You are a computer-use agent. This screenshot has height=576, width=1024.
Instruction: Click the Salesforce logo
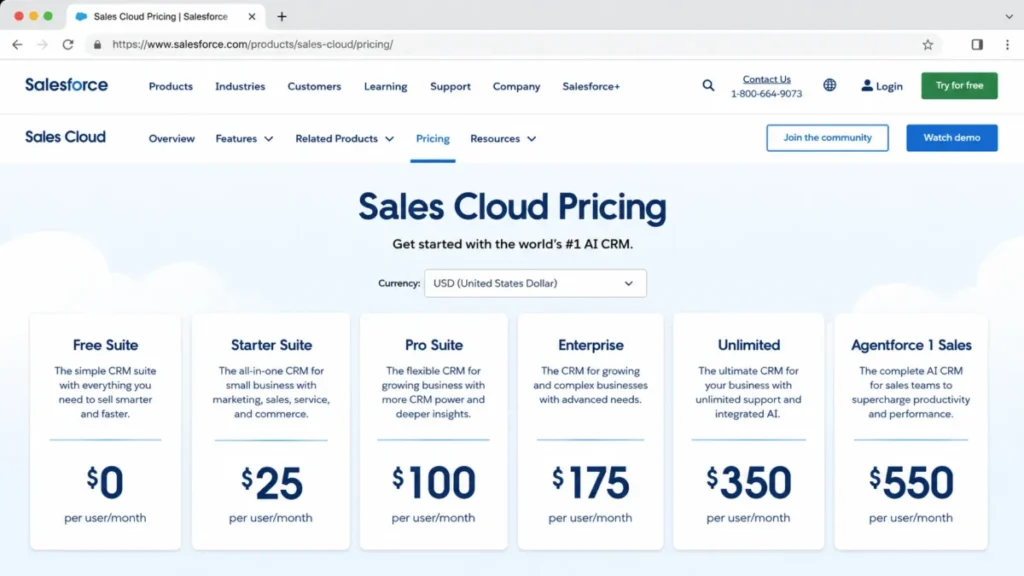(66, 85)
